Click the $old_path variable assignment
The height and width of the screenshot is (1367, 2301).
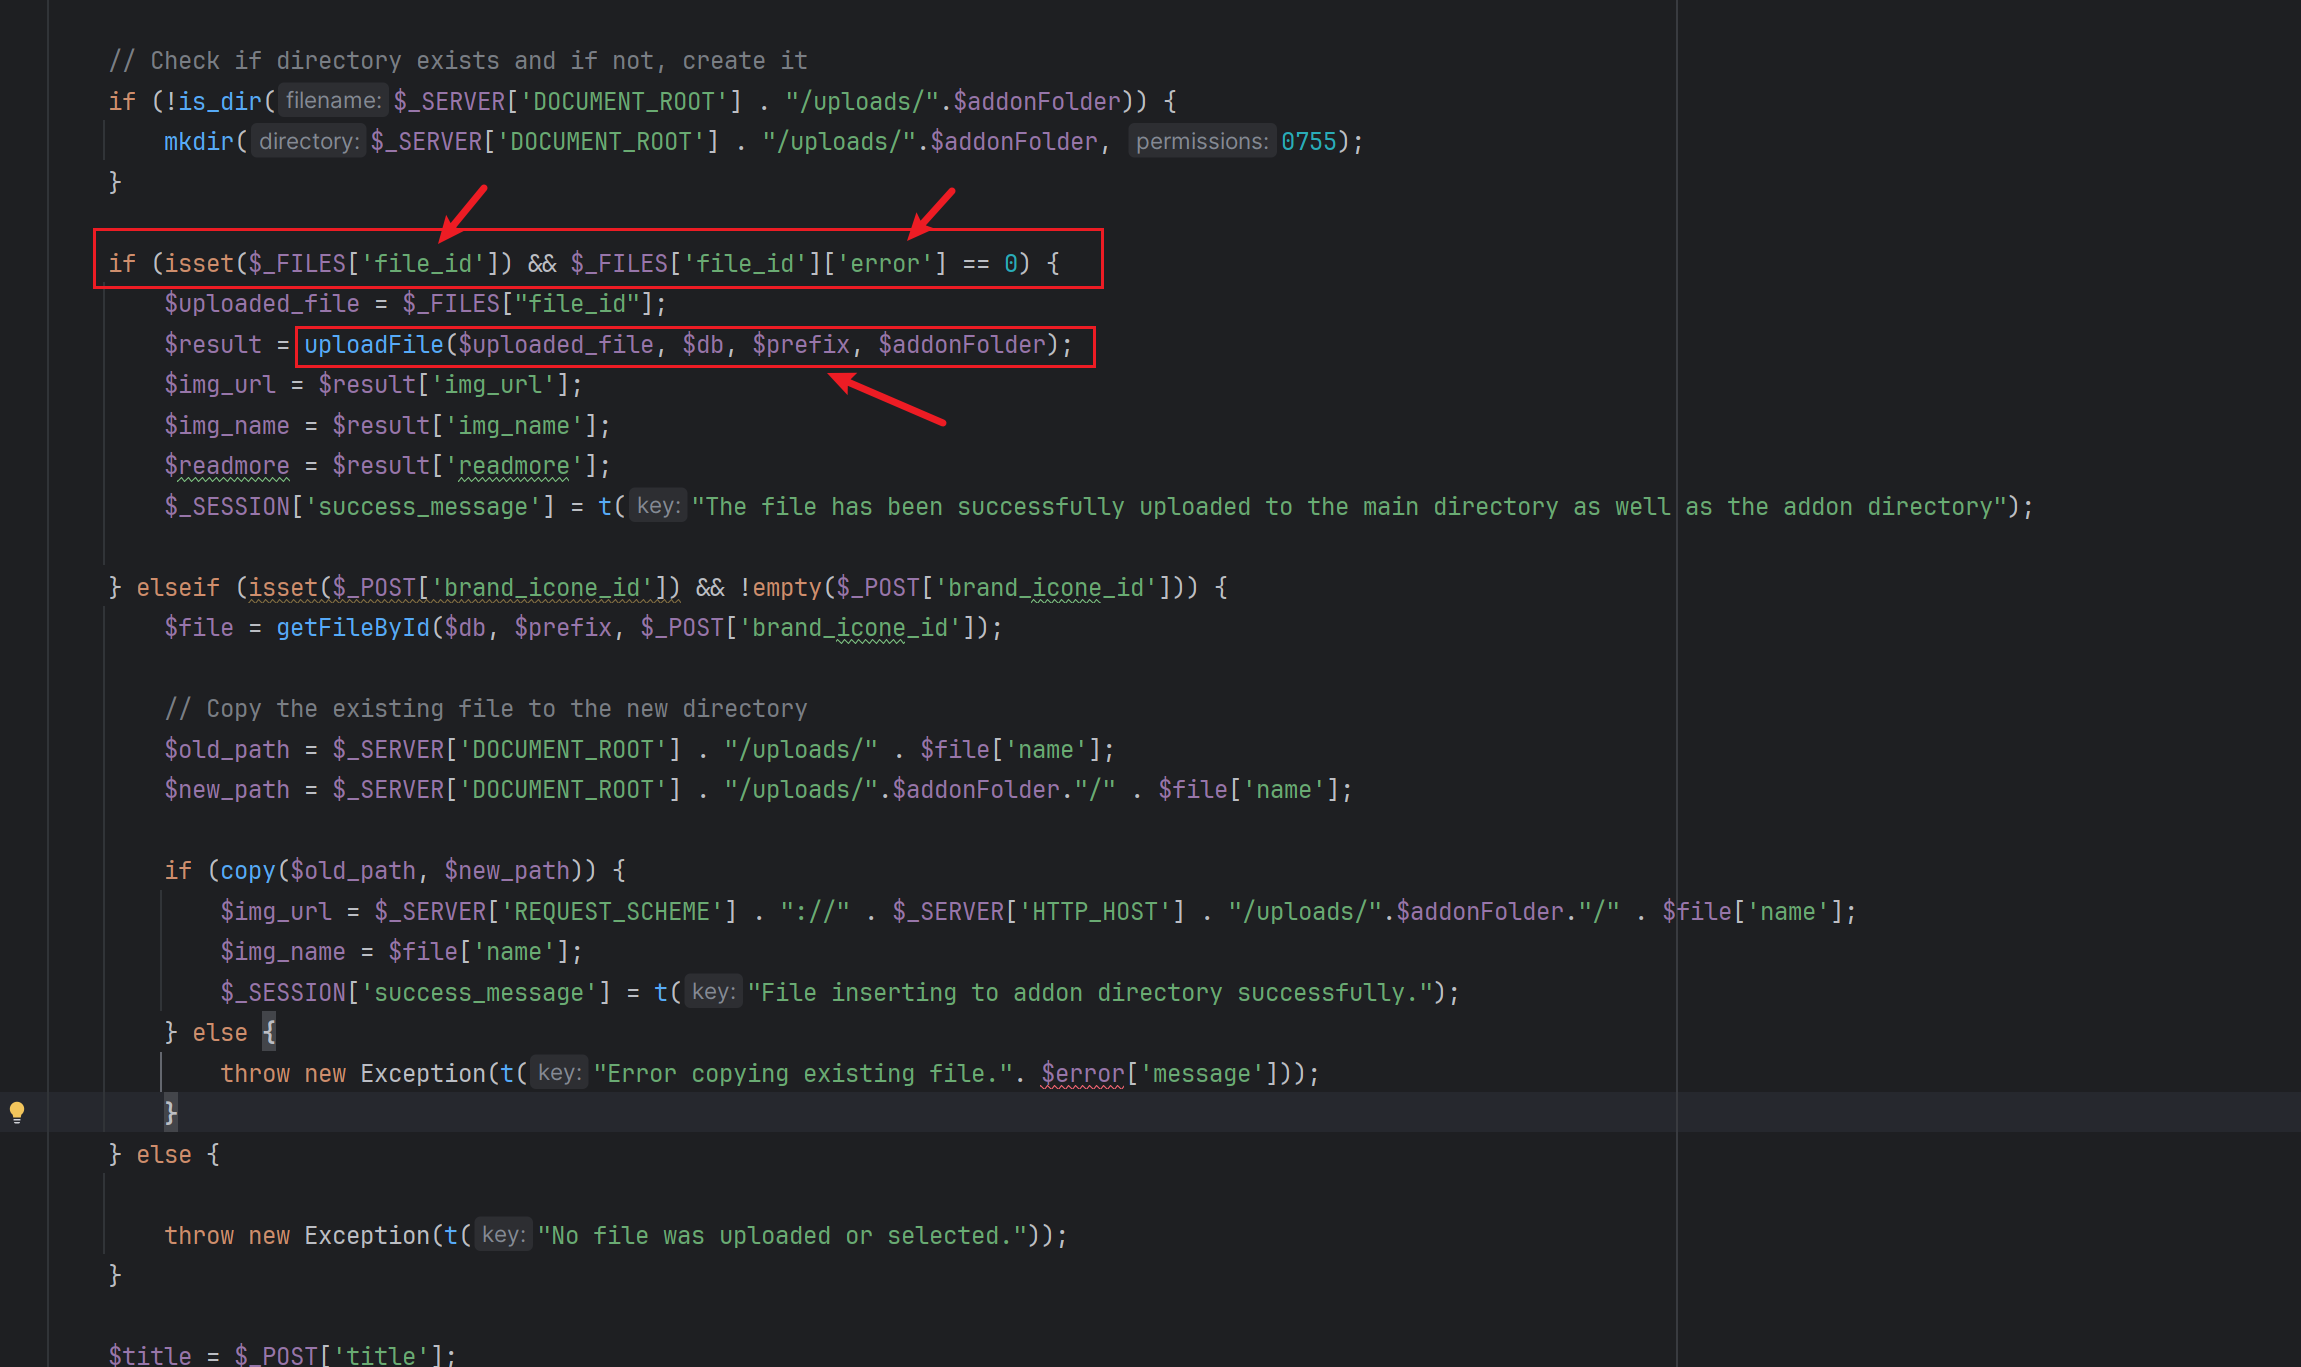coord(227,750)
